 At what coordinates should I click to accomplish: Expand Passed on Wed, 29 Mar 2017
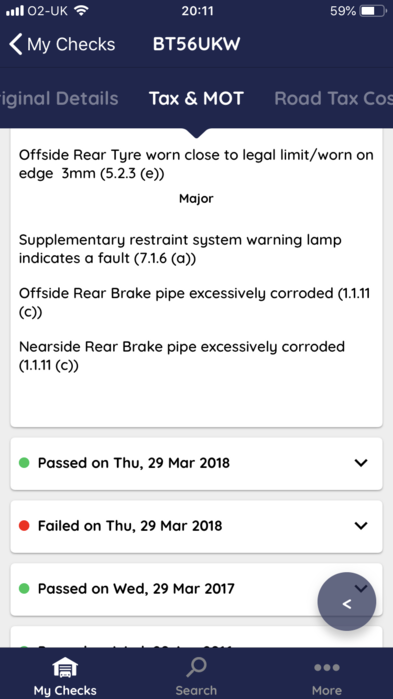point(196,589)
